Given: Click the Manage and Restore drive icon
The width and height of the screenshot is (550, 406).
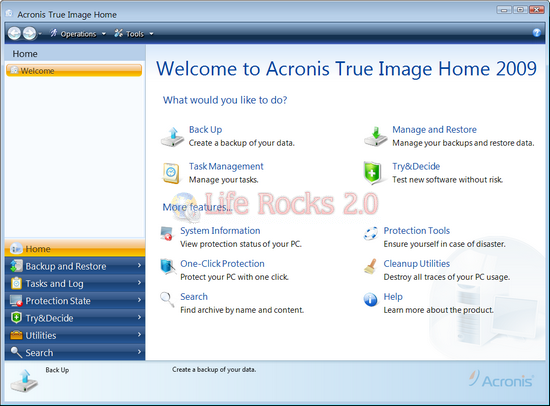Looking at the screenshot, I should click(375, 137).
